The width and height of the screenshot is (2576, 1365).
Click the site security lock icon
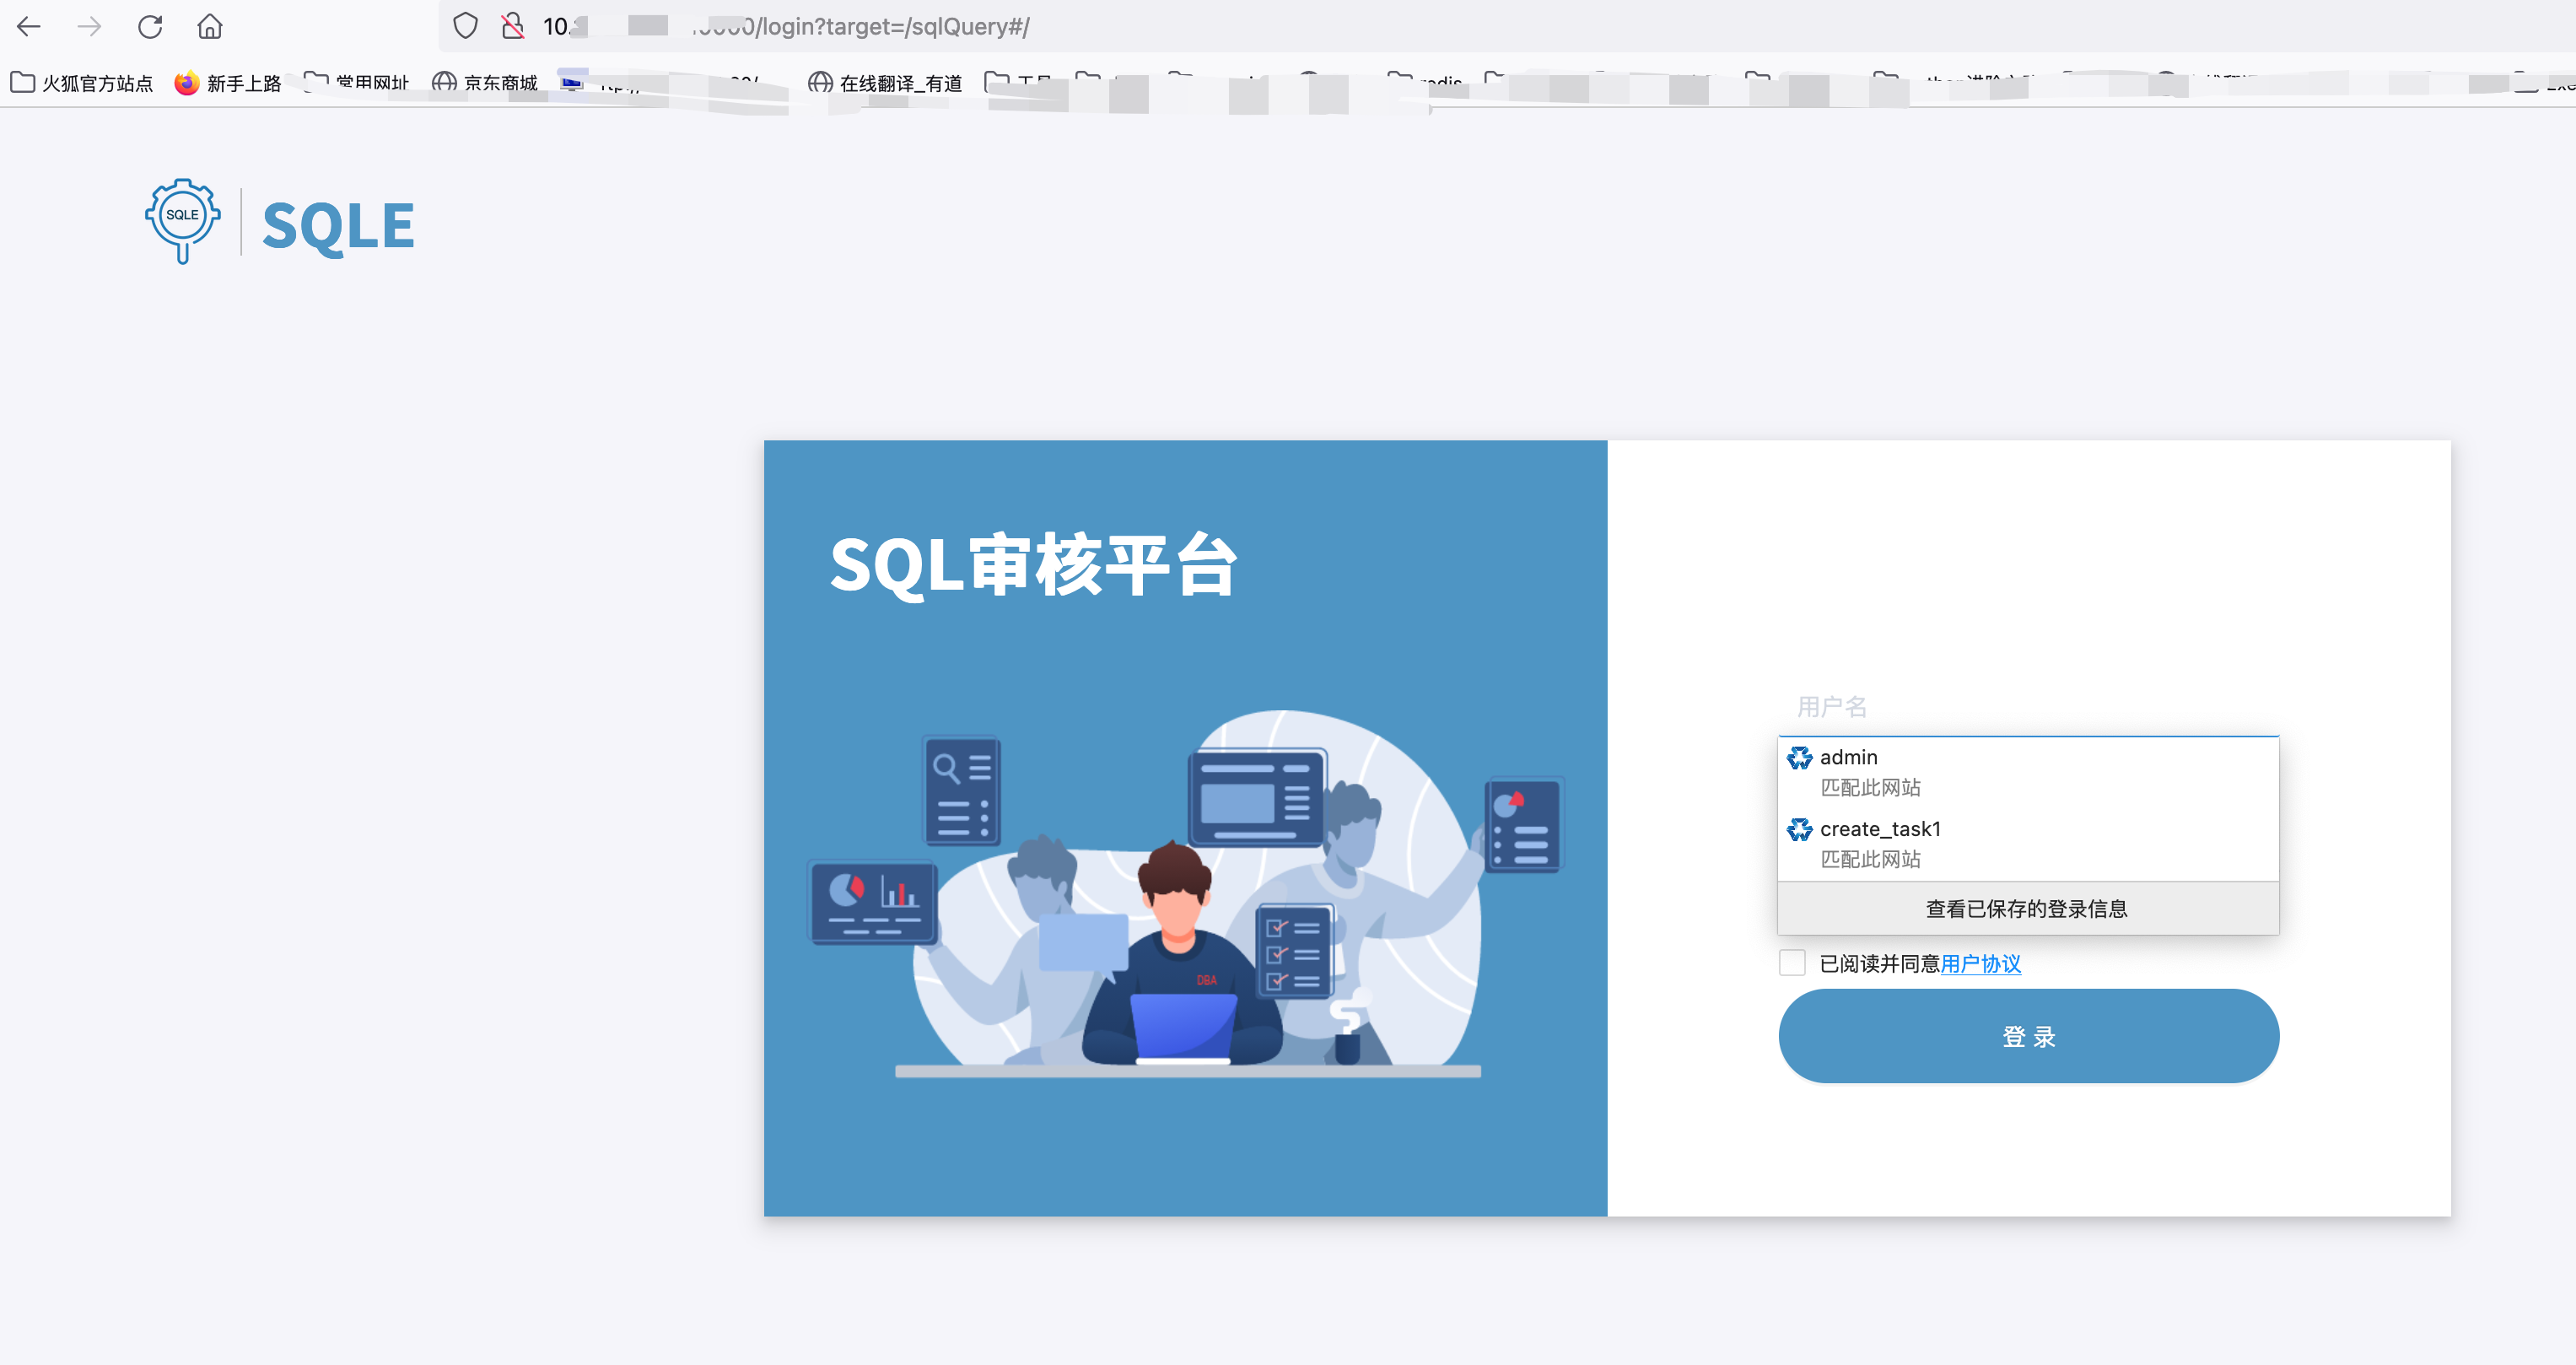513,27
